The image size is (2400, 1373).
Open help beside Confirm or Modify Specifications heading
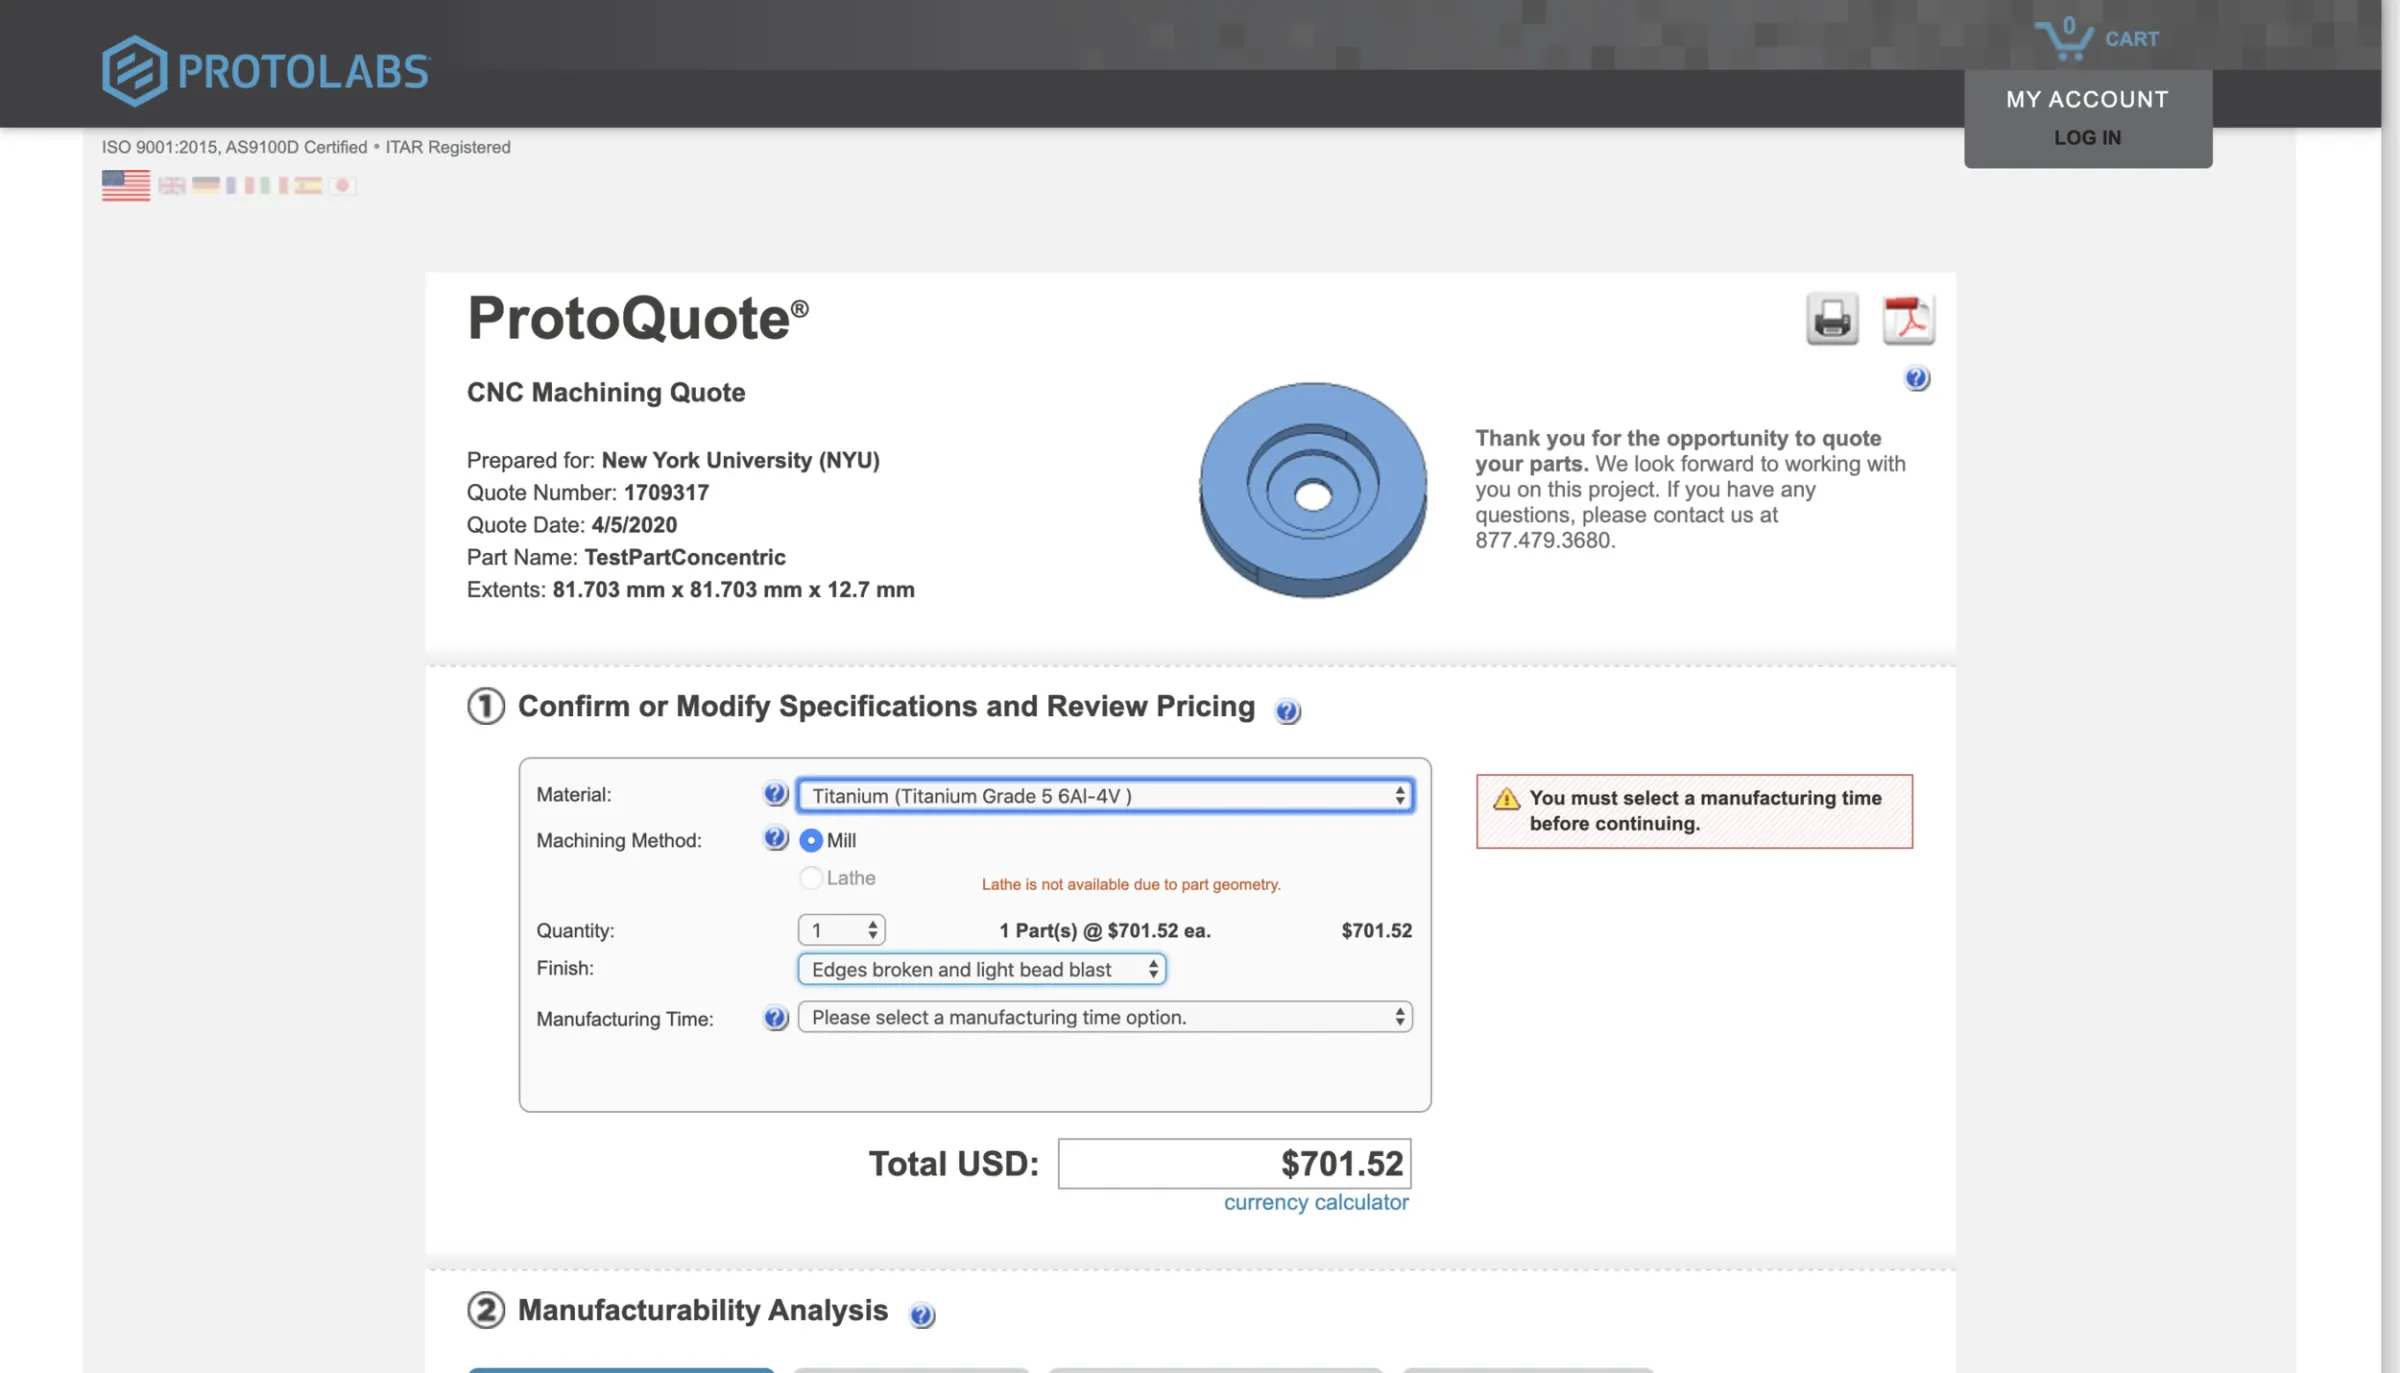tap(1287, 711)
